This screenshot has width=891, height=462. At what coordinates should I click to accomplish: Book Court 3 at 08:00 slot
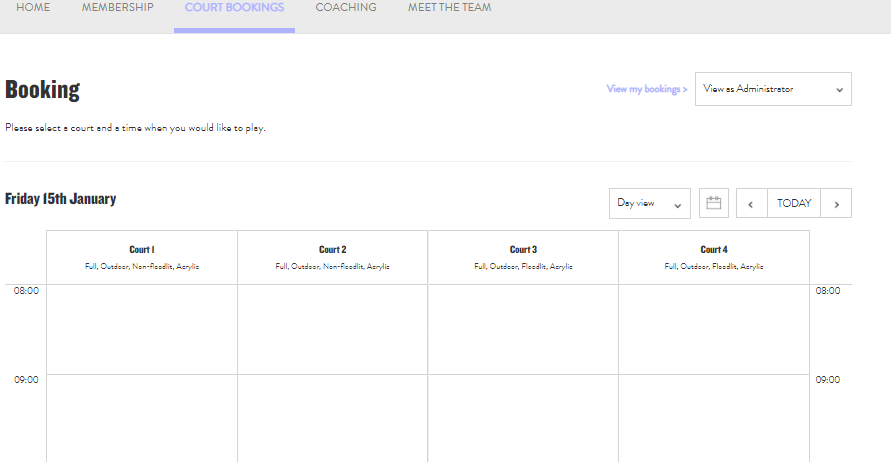pos(523,329)
